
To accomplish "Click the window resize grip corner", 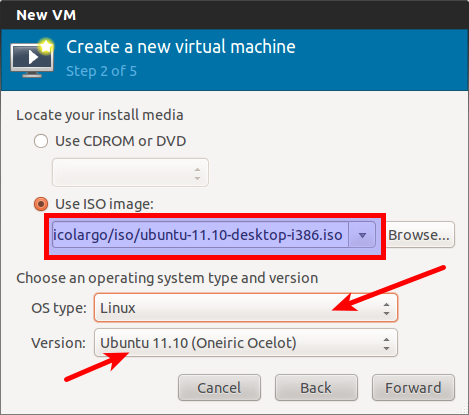I will 463,409.
